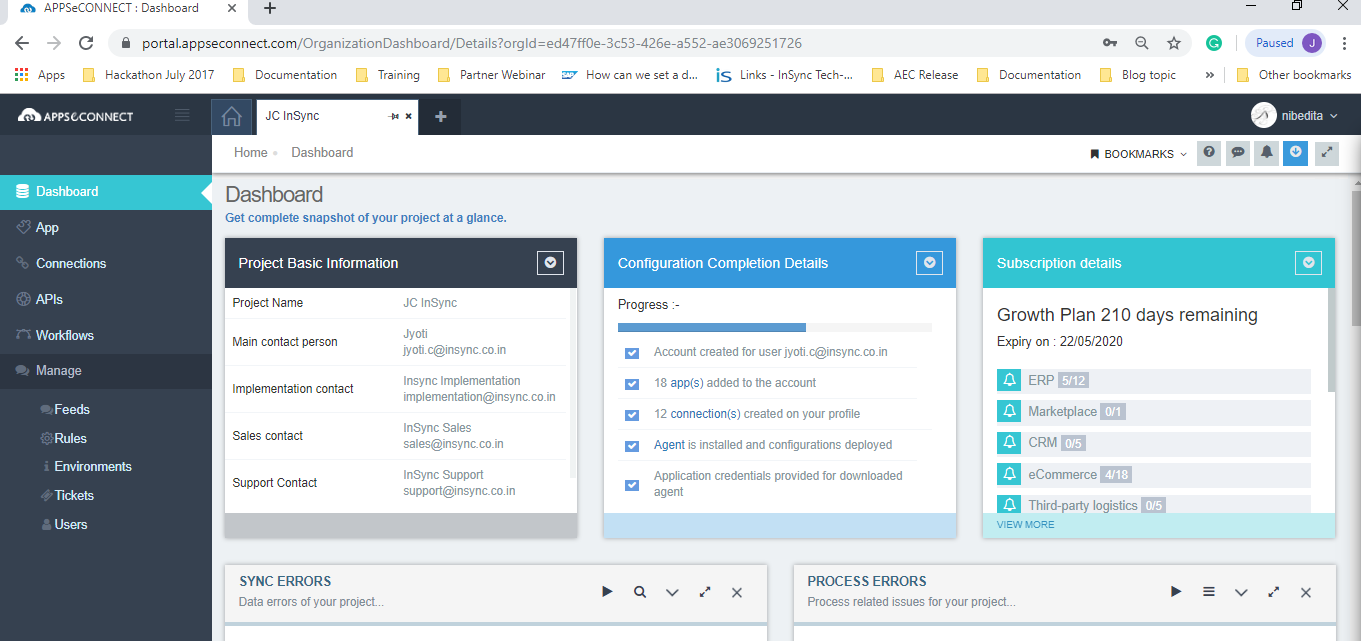The height and width of the screenshot is (641, 1361).
Task: Maximize the Process Errors panel
Action: [1273, 592]
